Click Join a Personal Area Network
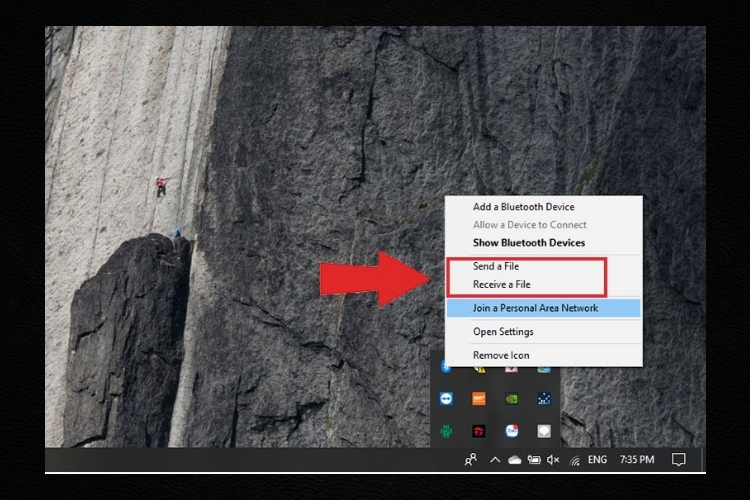 (x=543, y=308)
